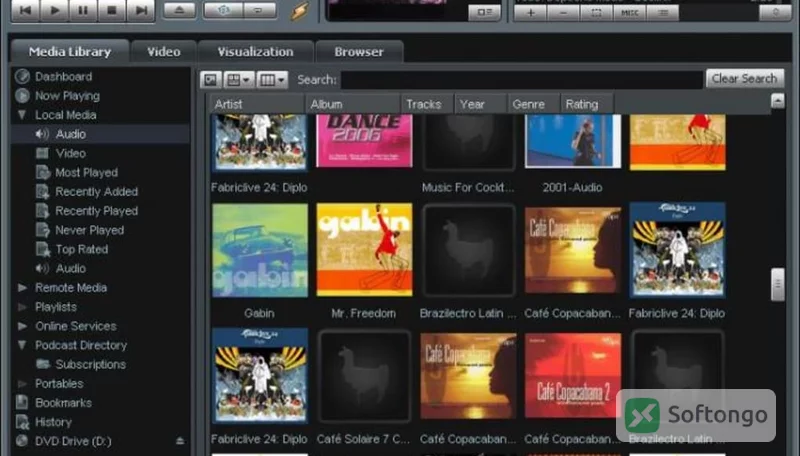The height and width of the screenshot is (456, 800).
Task: Toggle repeat mode
Action: point(259,10)
